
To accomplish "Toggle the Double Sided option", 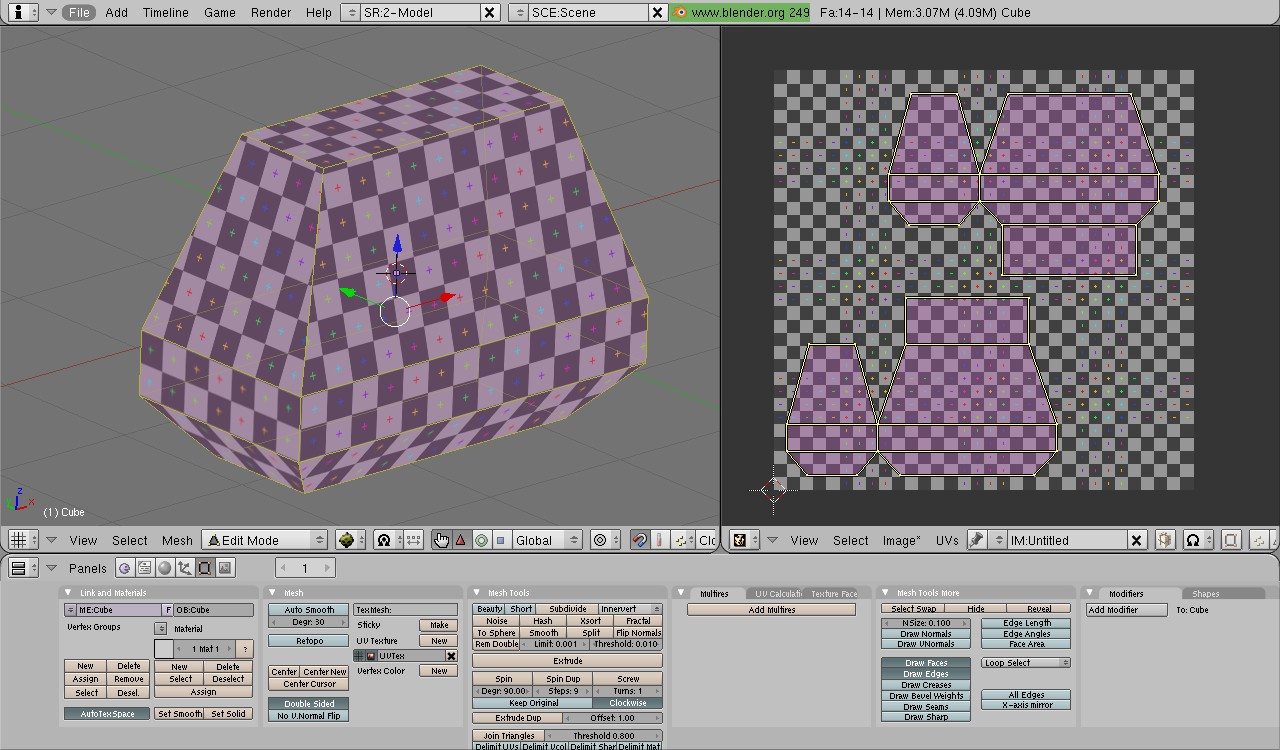I will coord(309,704).
